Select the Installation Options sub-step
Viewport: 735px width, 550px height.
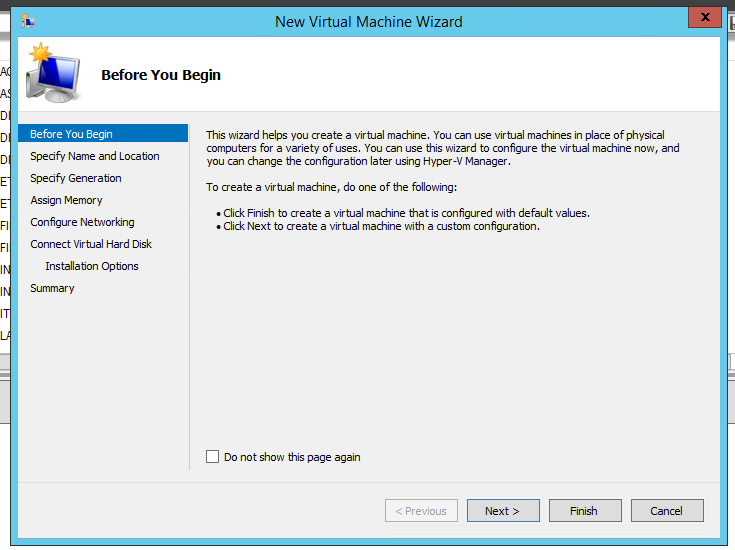coord(92,266)
